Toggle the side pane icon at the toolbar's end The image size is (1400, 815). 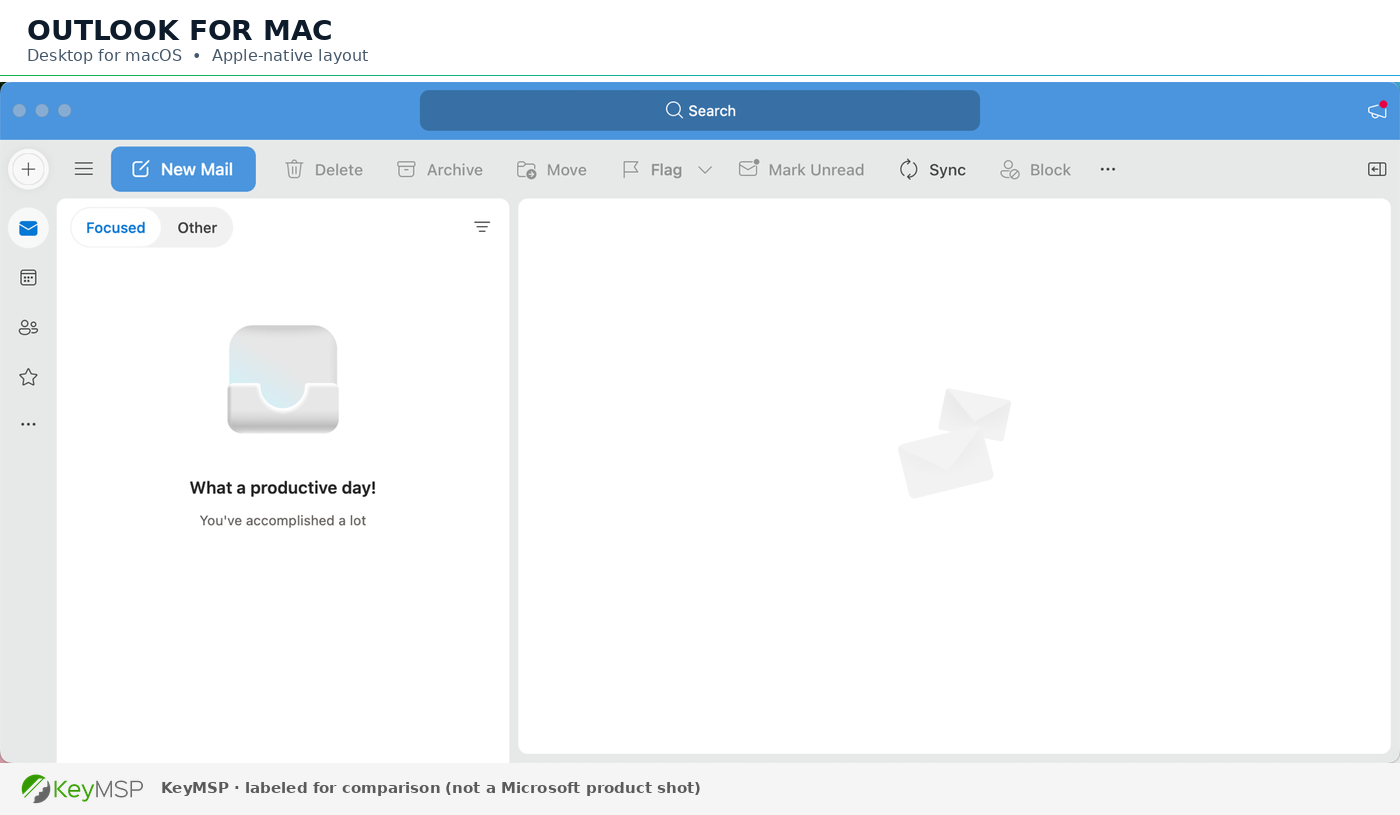click(1377, 169)
